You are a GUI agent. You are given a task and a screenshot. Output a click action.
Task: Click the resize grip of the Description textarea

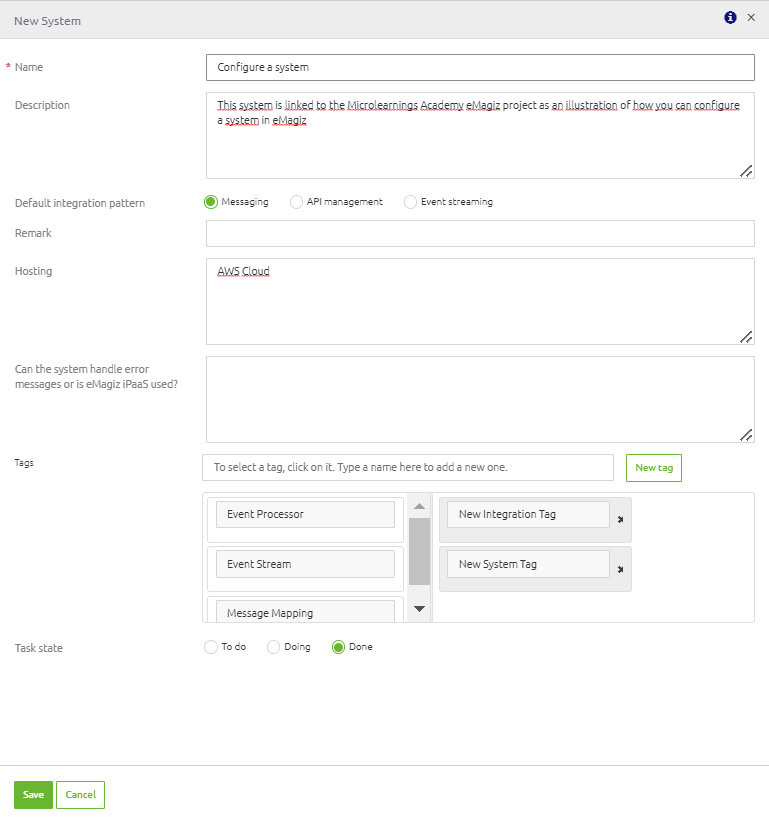point(746,171)
